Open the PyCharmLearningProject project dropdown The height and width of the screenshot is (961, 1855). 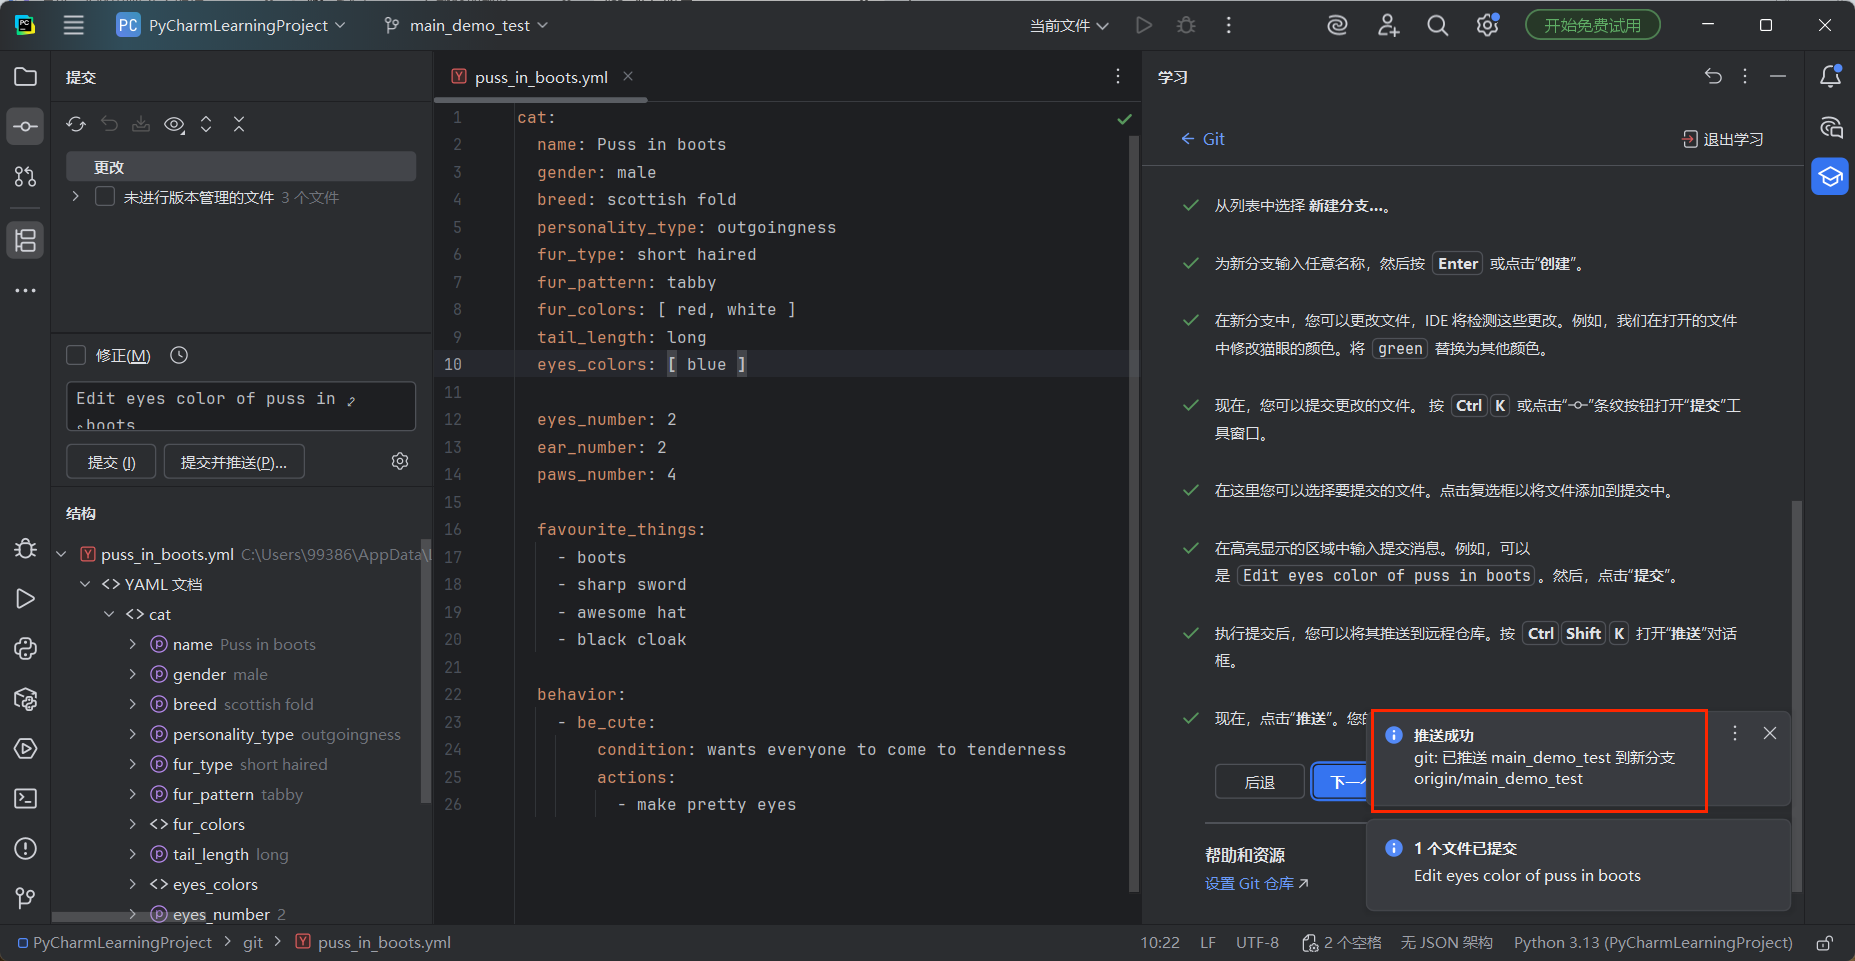tap(230, 25)
